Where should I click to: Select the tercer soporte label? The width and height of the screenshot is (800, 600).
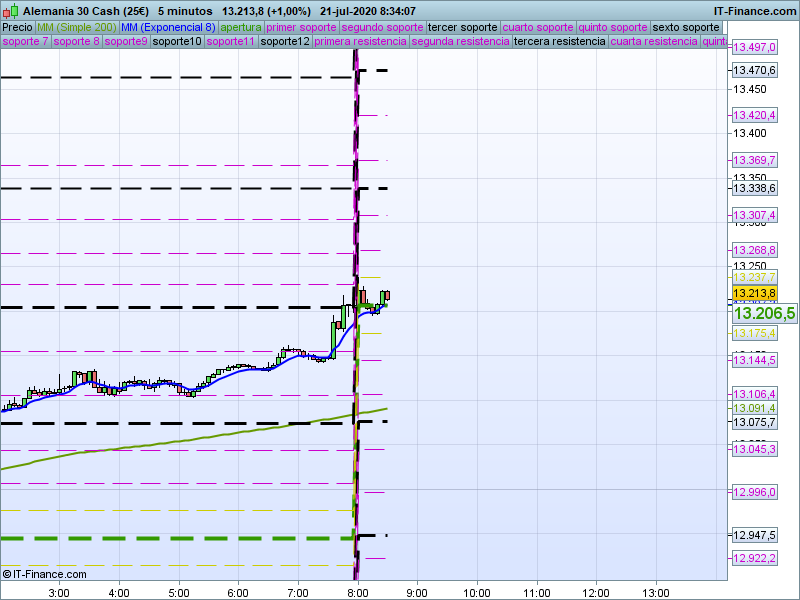(x=462, y=27)
